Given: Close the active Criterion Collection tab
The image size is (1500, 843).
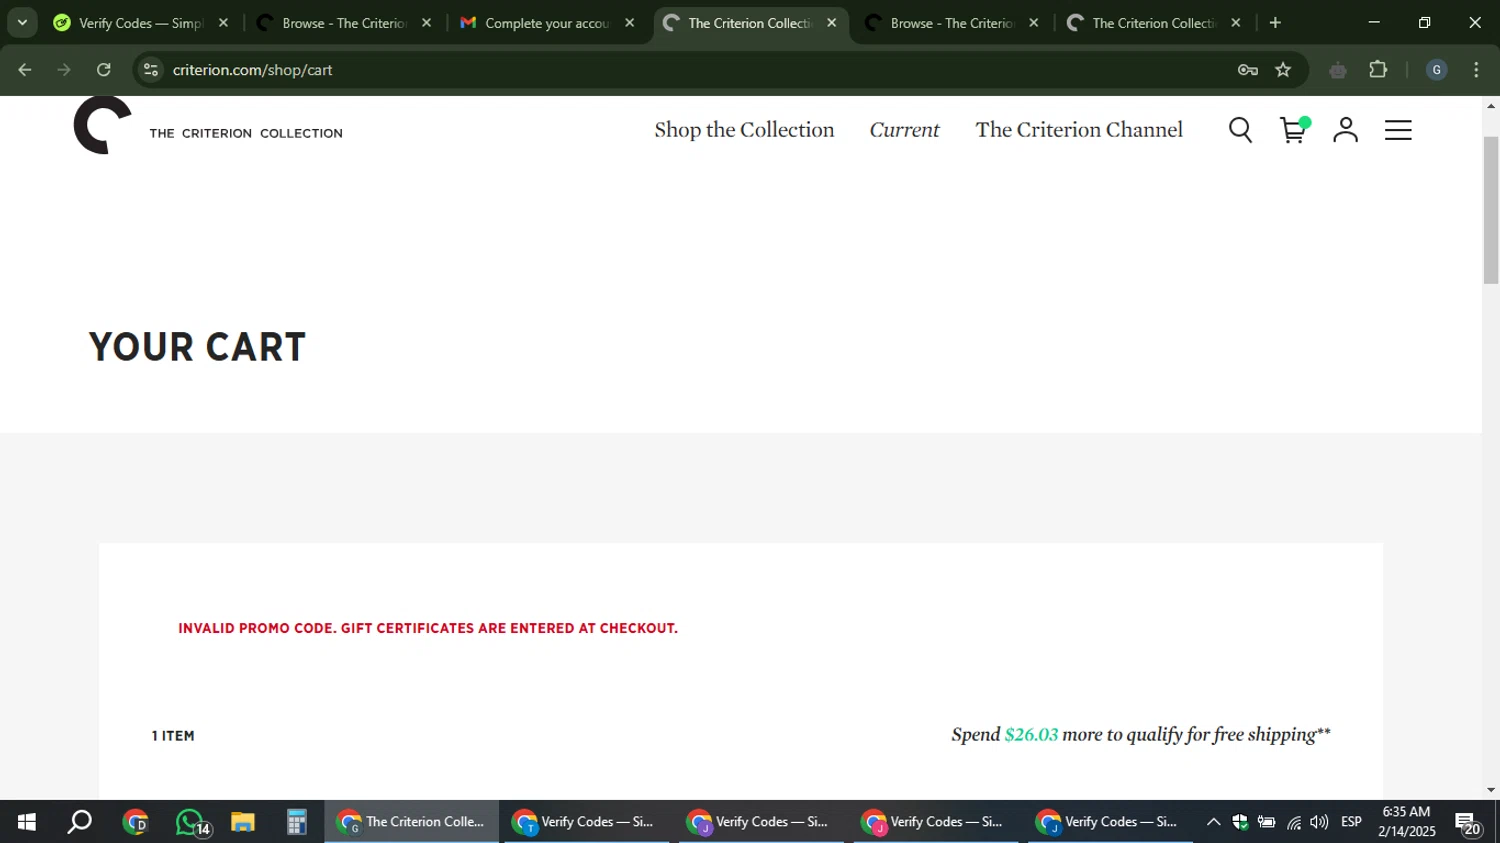Looking at the screenshot, I should [831, 23].
